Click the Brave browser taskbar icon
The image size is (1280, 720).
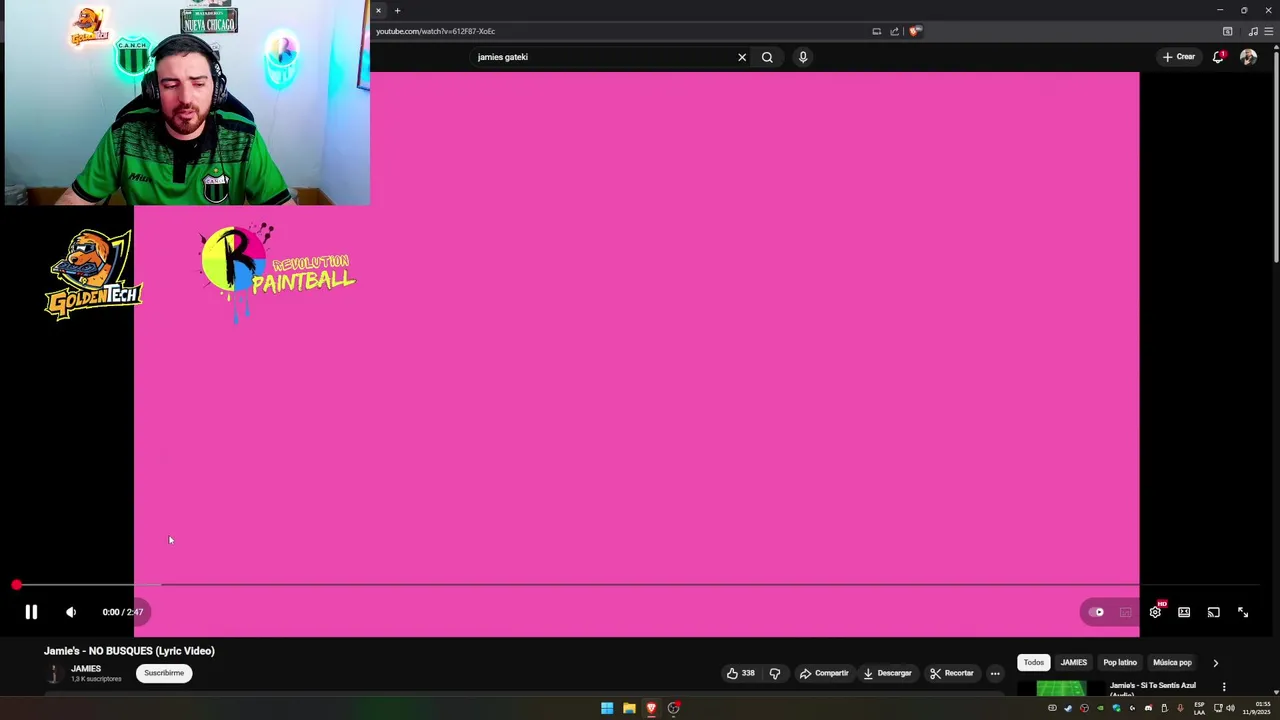point(651,708)
